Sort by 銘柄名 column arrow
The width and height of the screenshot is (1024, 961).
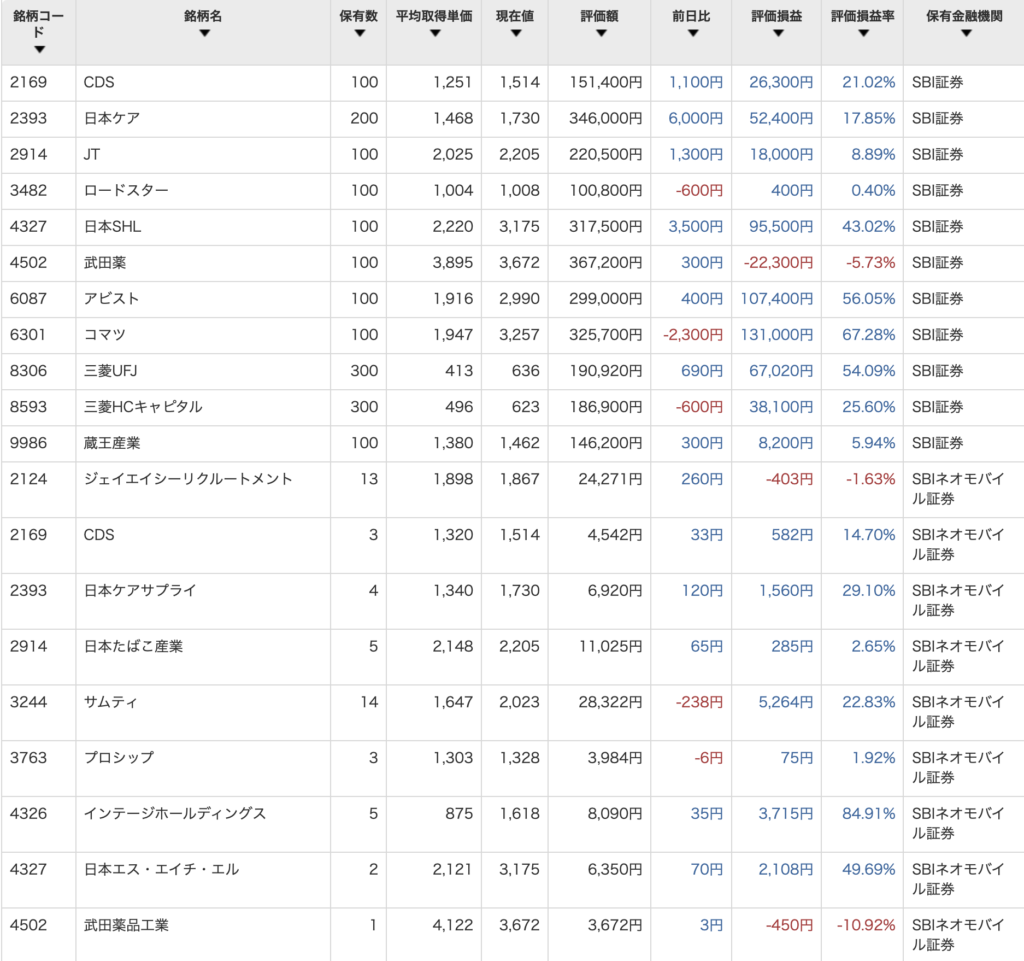(204, 33)
